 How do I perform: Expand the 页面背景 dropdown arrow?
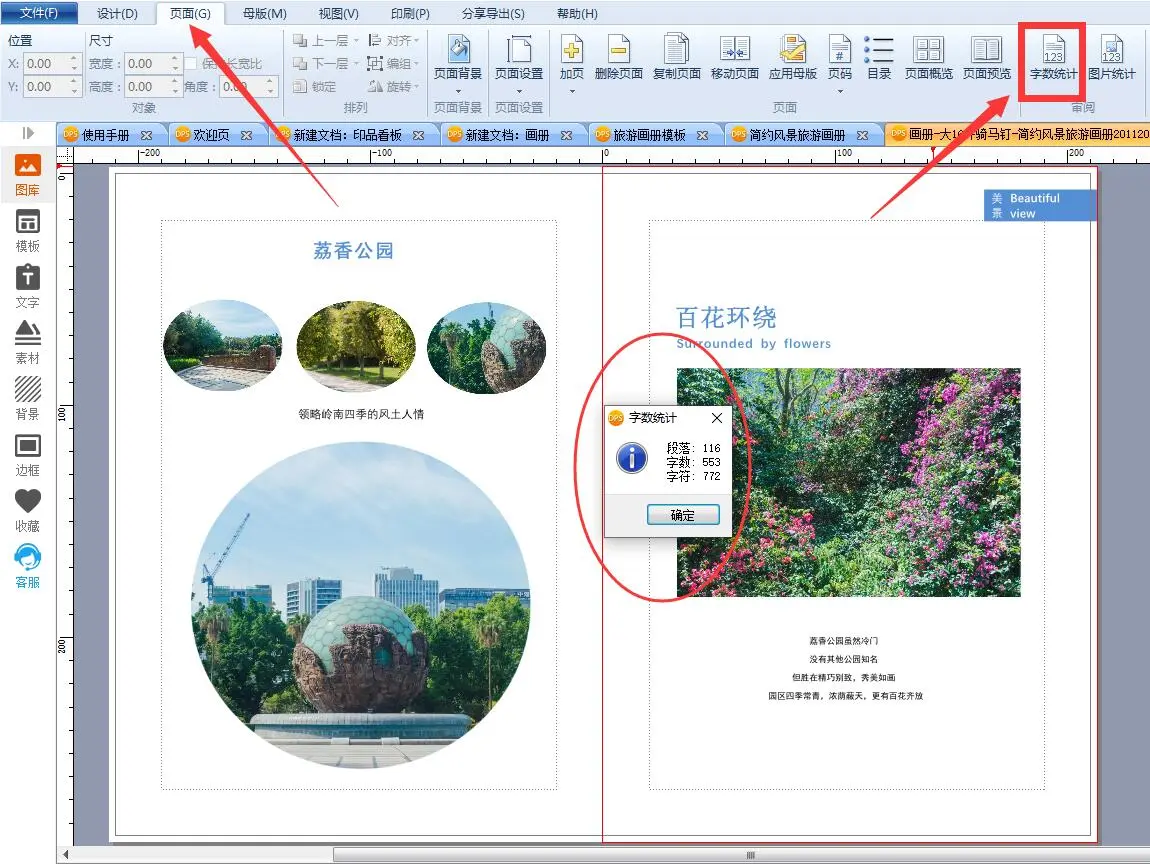(458, 91)
